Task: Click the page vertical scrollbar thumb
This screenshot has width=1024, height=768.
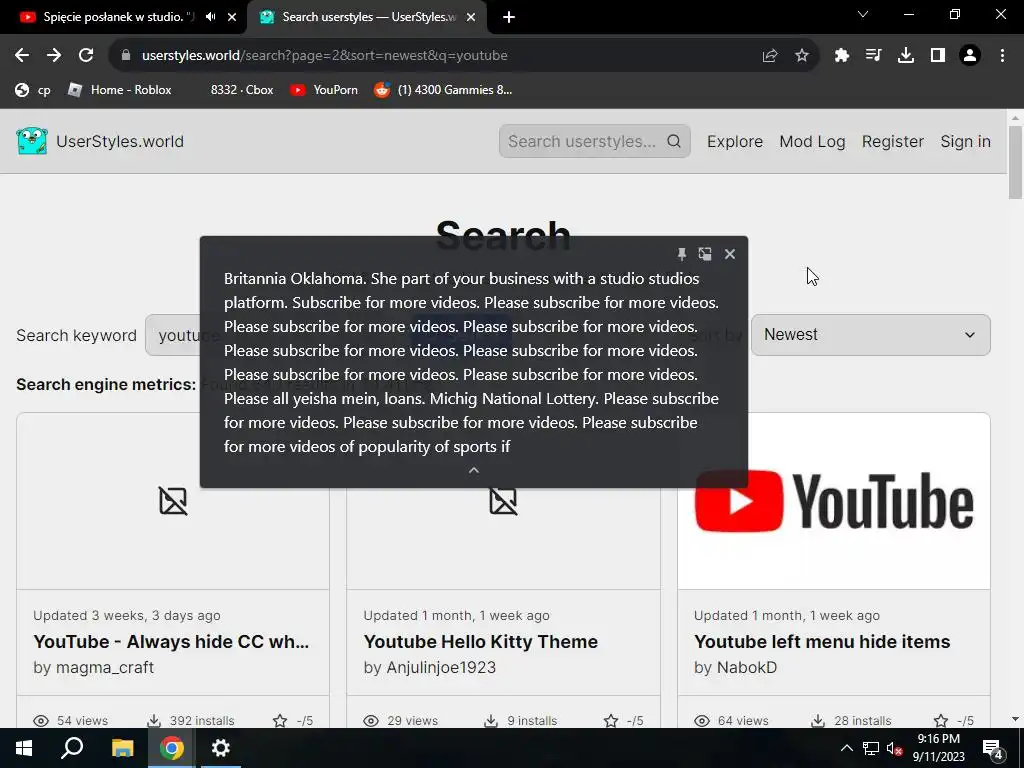Action: [x=1015, y=163]
